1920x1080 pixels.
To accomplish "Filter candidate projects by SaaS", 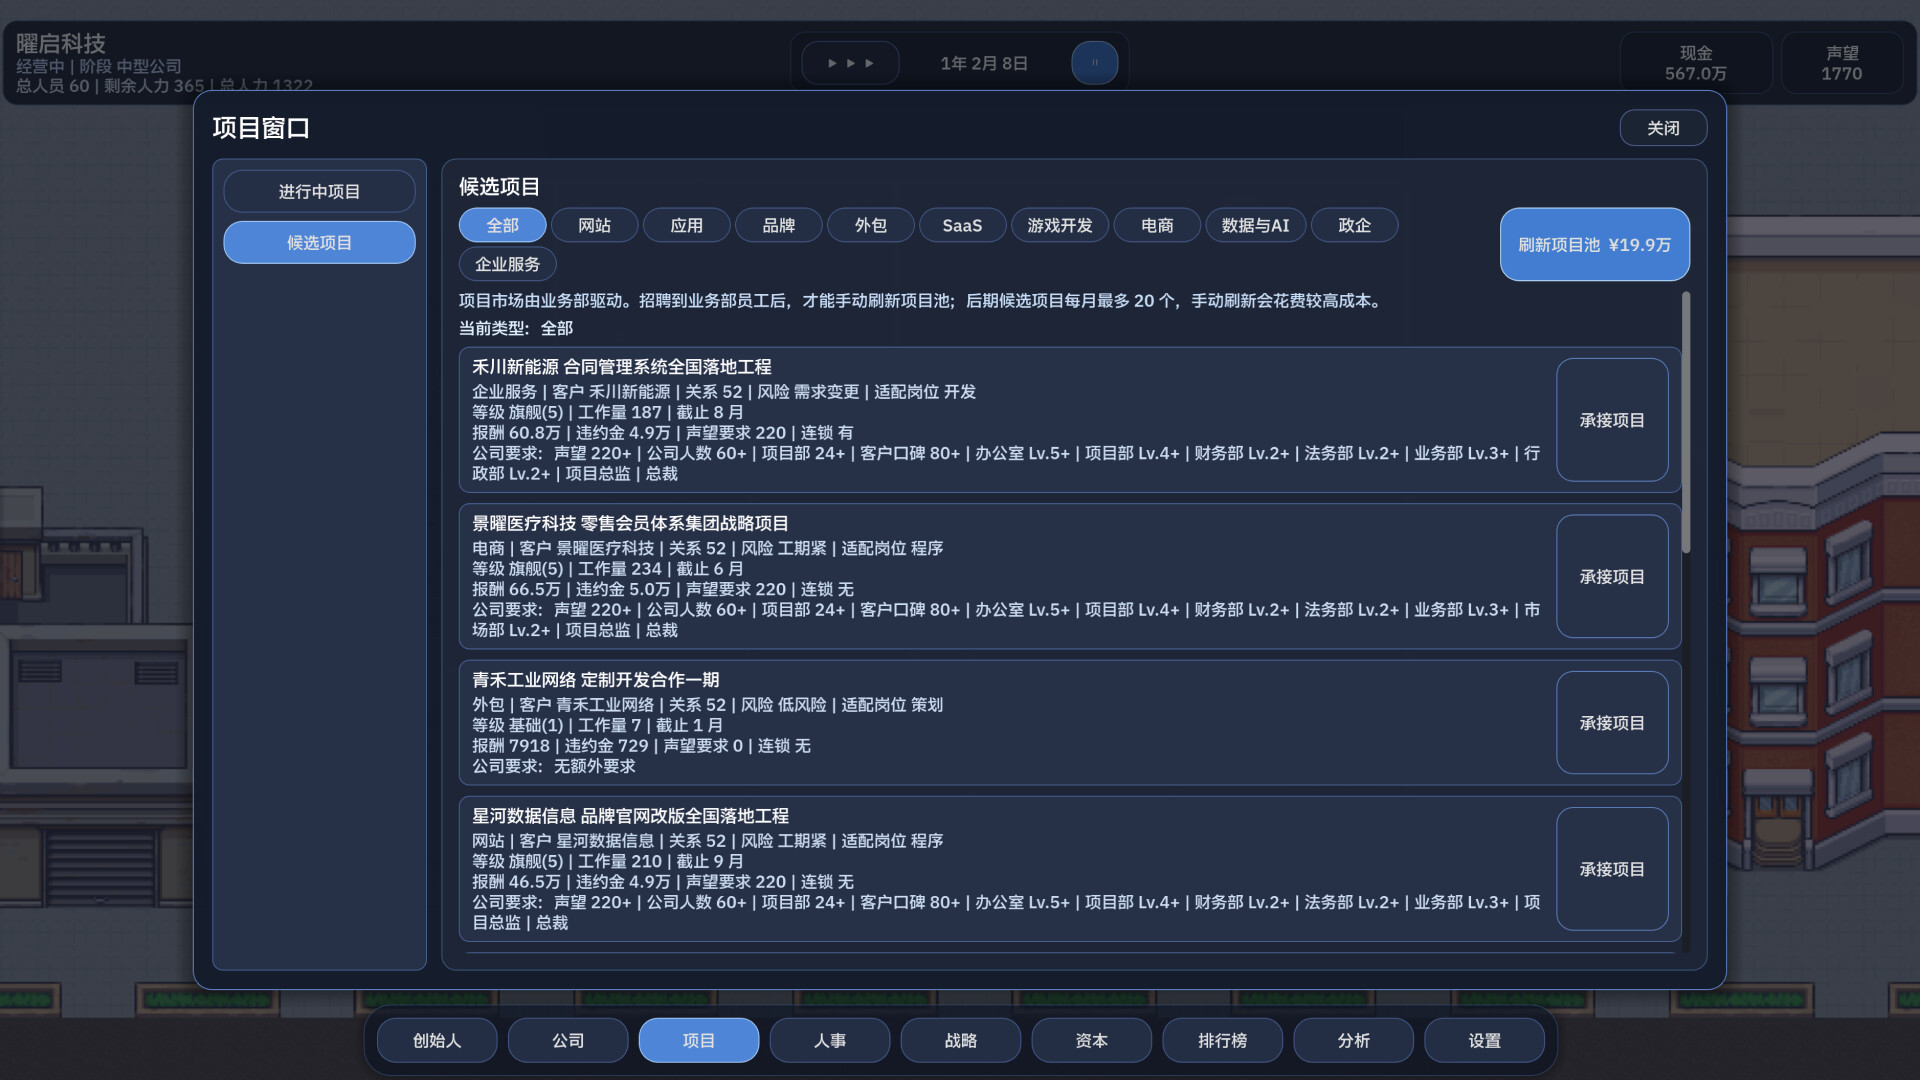I will click(x=962, y=225).
